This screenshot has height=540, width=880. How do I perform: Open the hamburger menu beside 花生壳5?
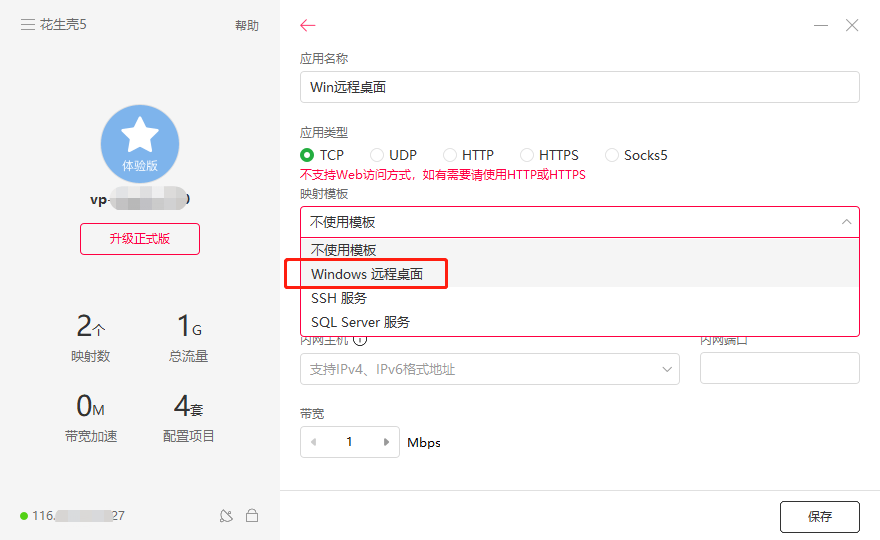click(27, 25)
